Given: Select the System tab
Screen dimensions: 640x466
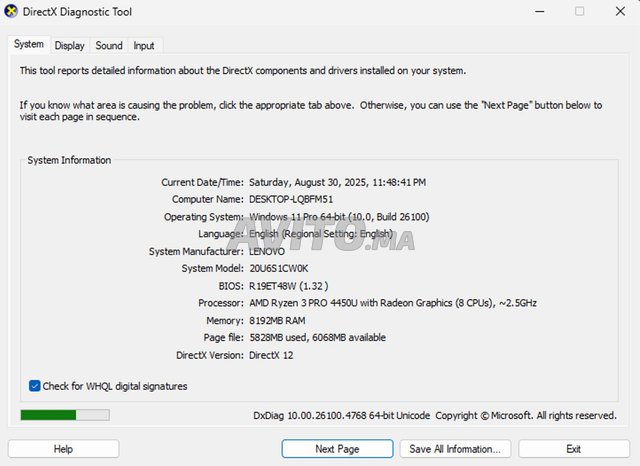Looking at the screenshot, I should point(28,44).
